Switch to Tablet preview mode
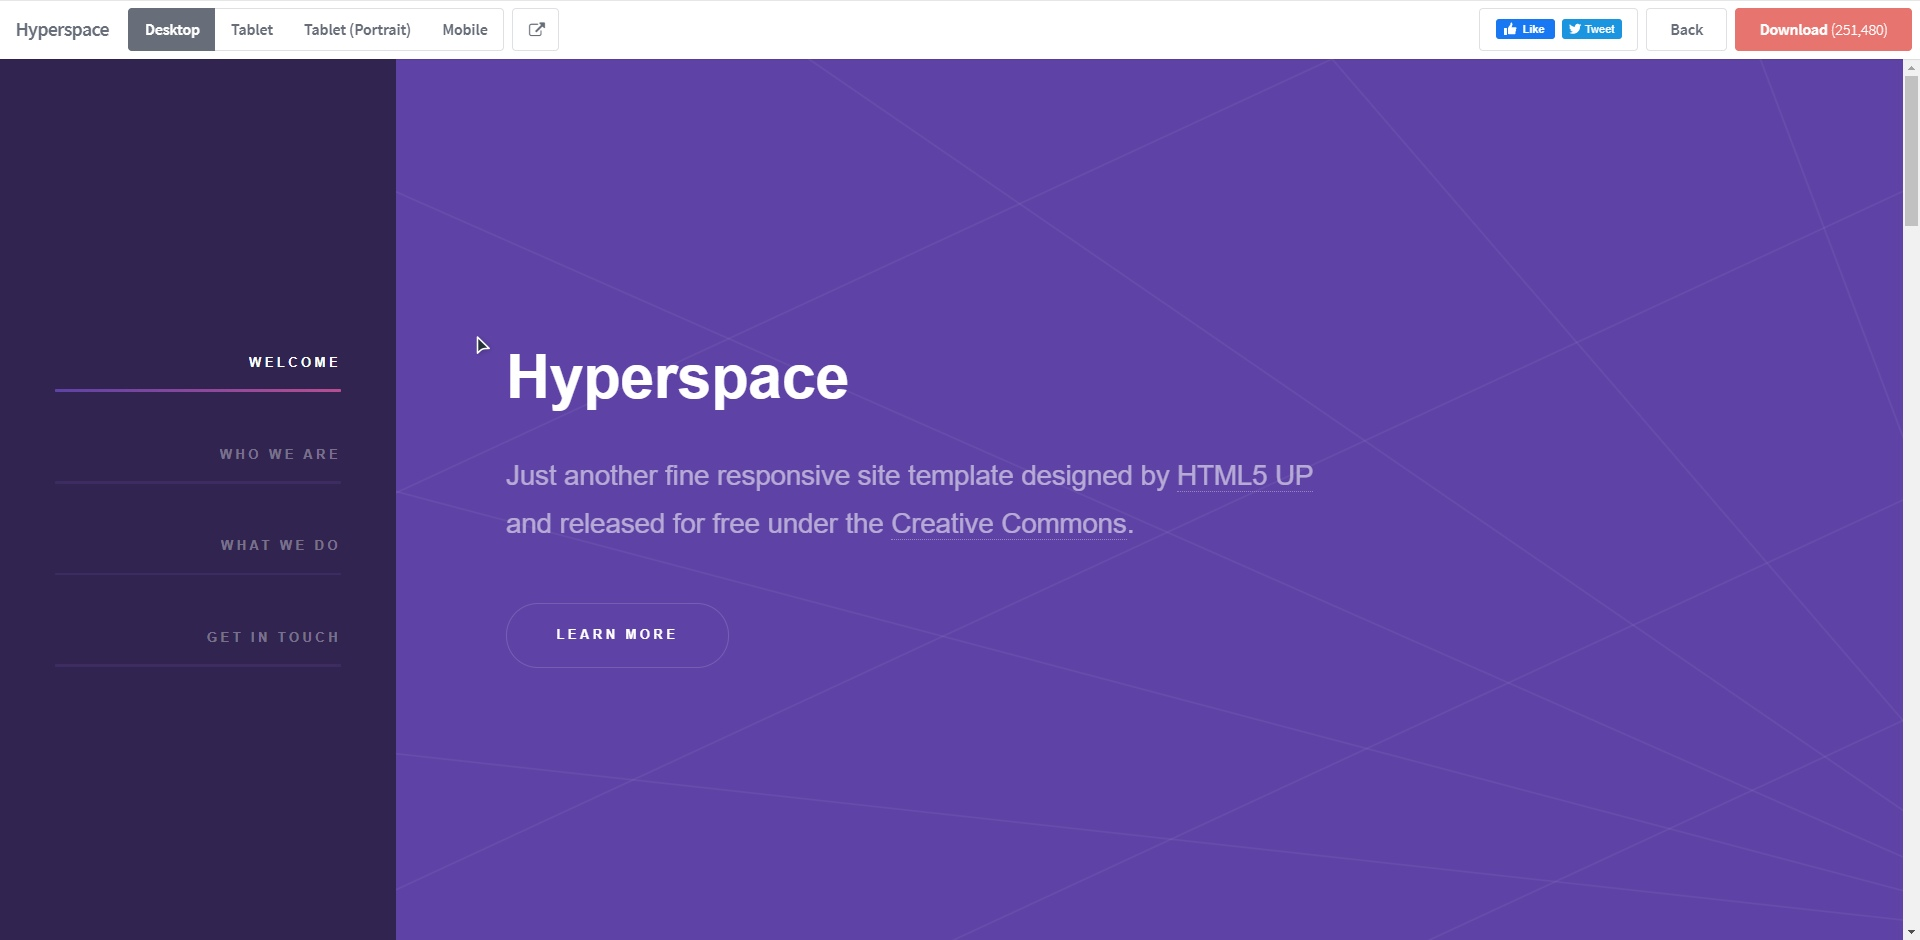 (252, 30)
